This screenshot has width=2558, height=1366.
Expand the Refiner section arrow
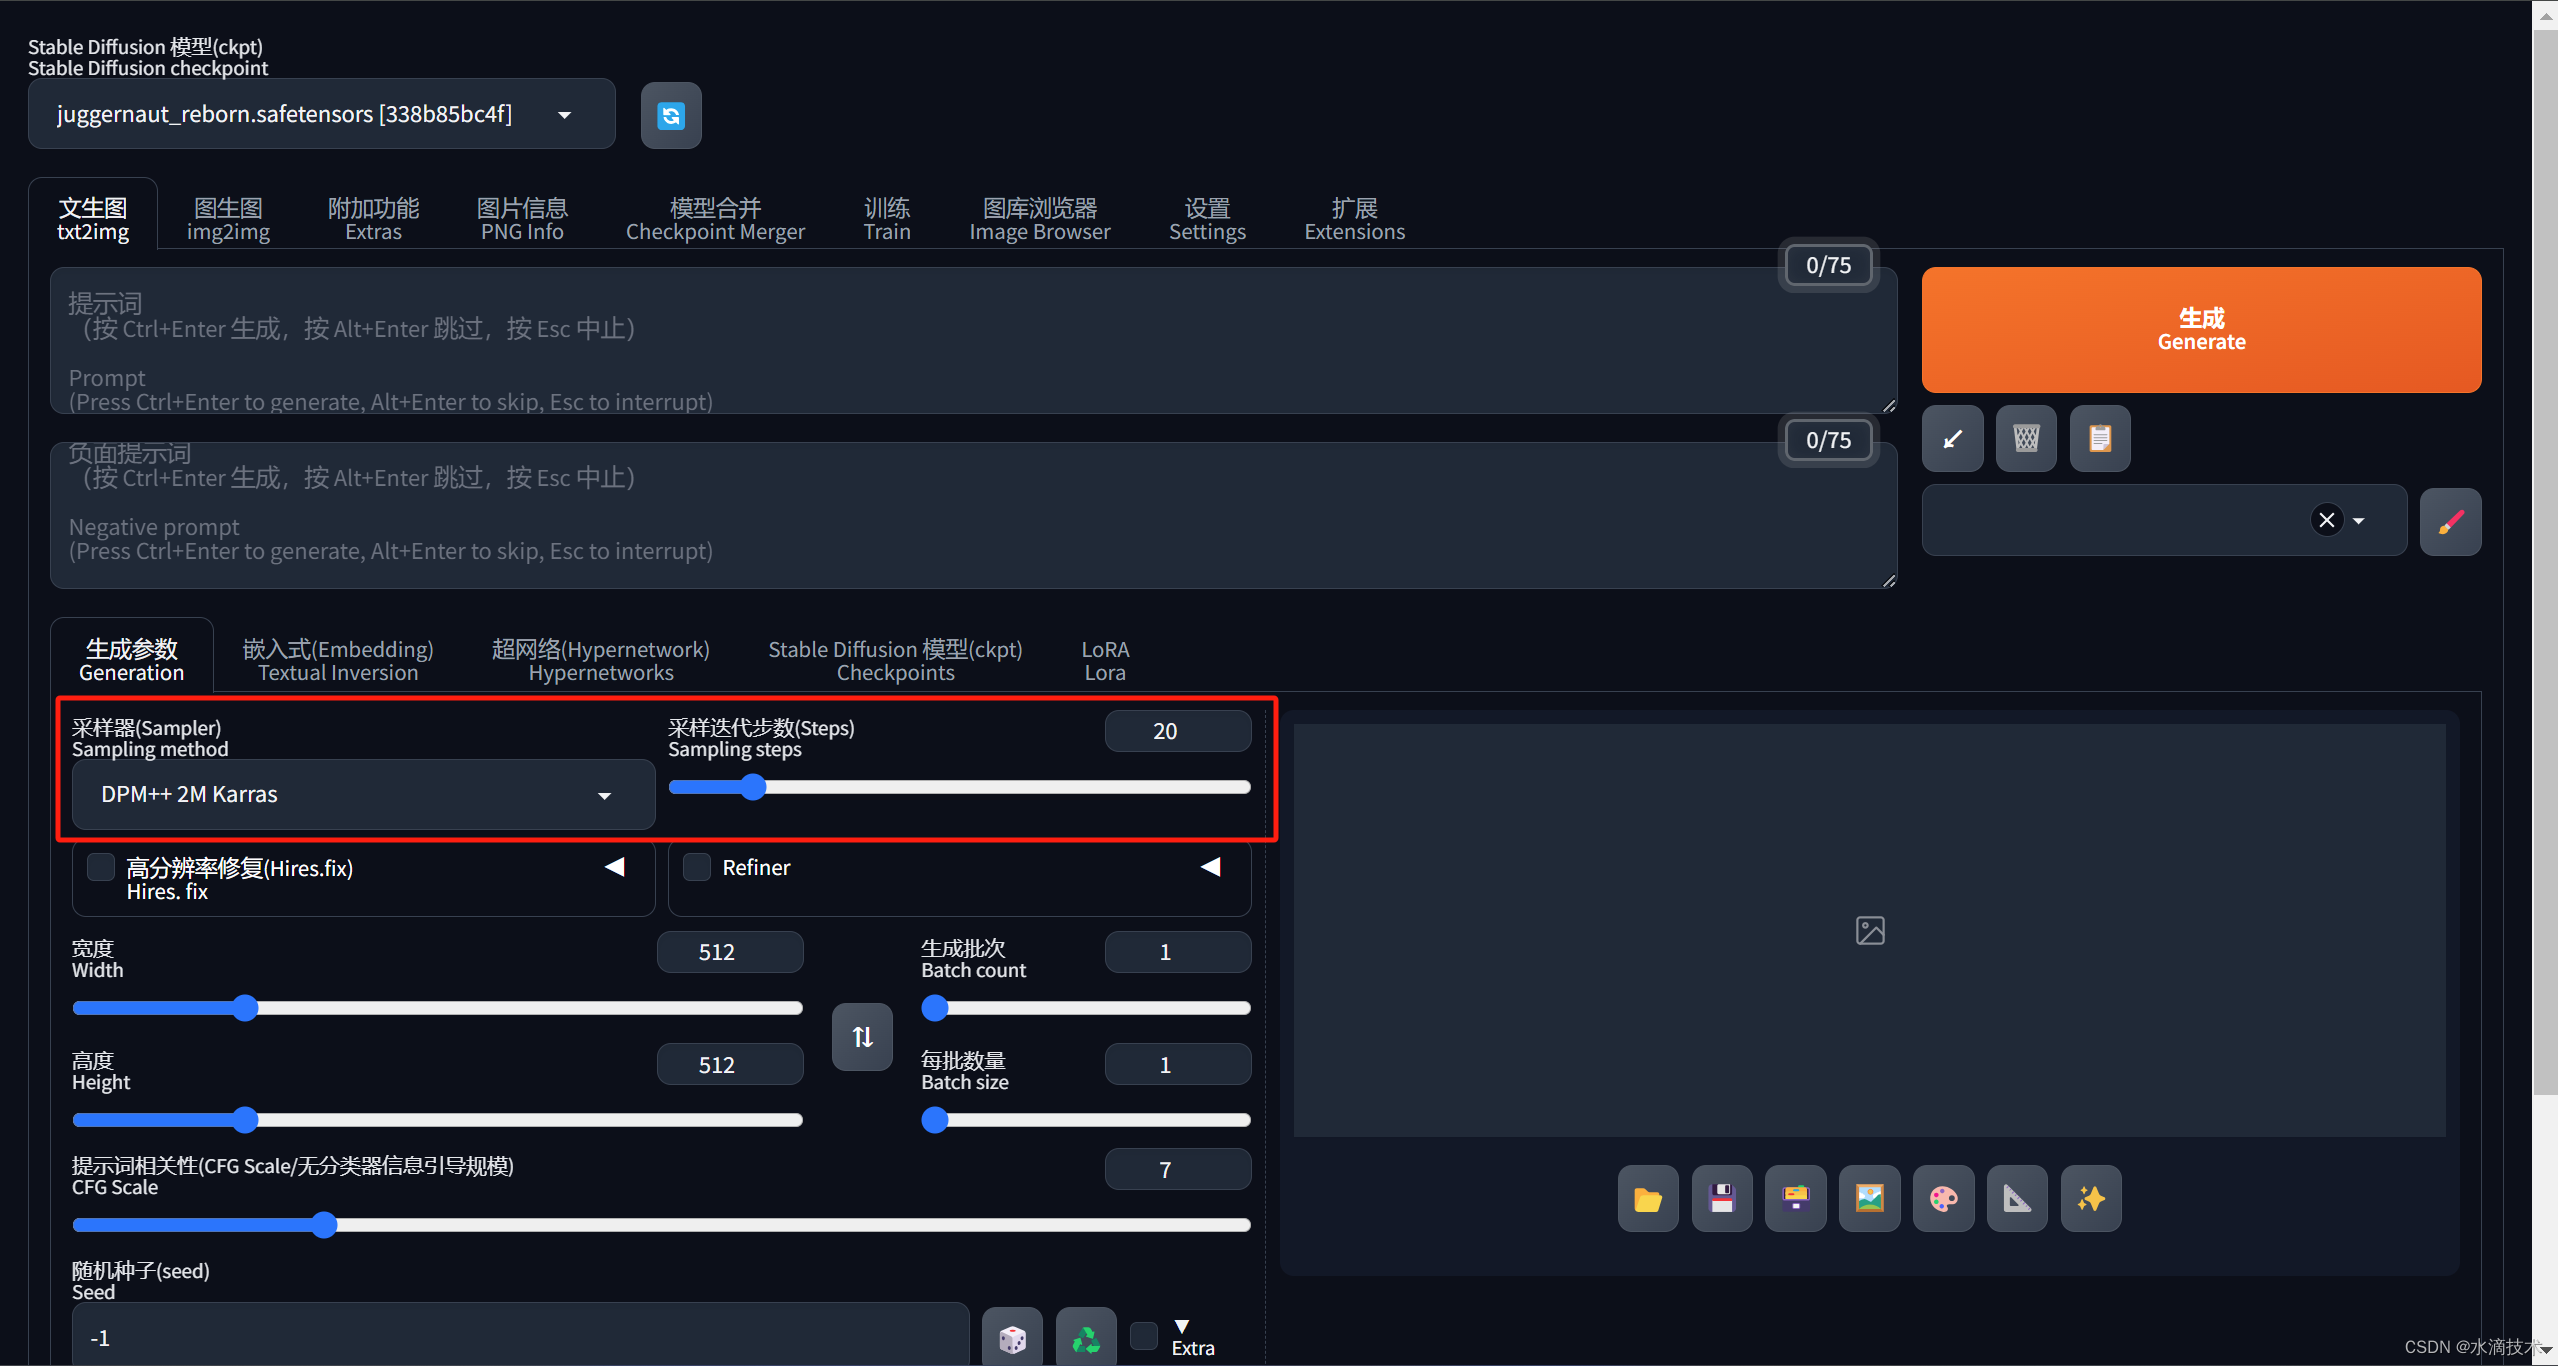(1210, 866)
